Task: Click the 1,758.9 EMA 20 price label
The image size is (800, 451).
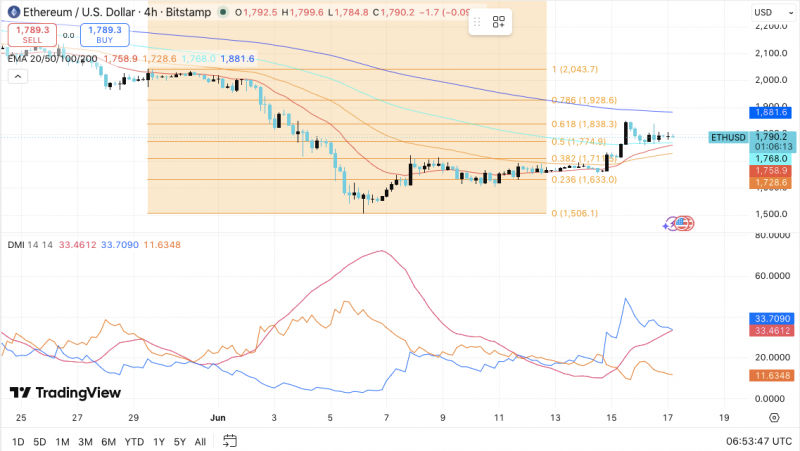Action: click(770, 171)
